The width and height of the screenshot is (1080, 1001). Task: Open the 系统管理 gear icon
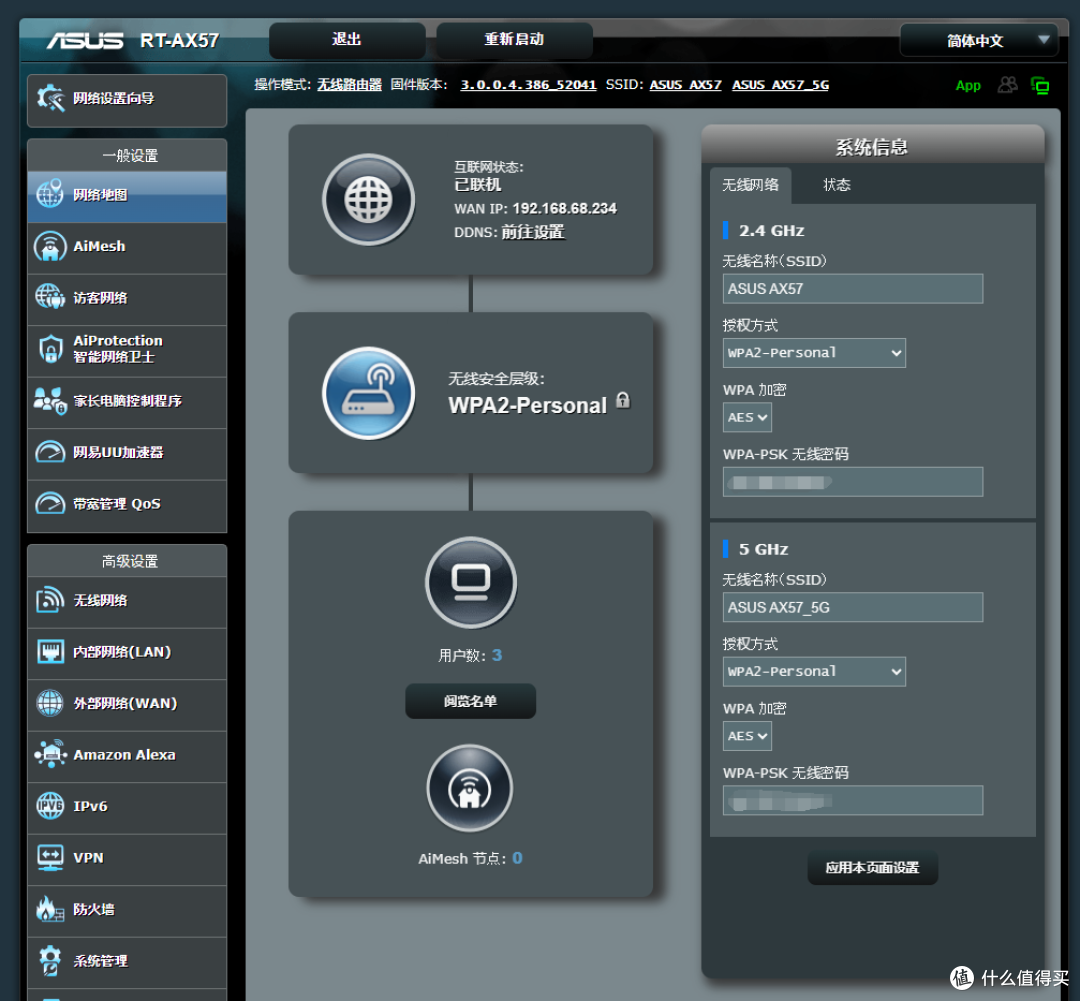coord(50,960)
